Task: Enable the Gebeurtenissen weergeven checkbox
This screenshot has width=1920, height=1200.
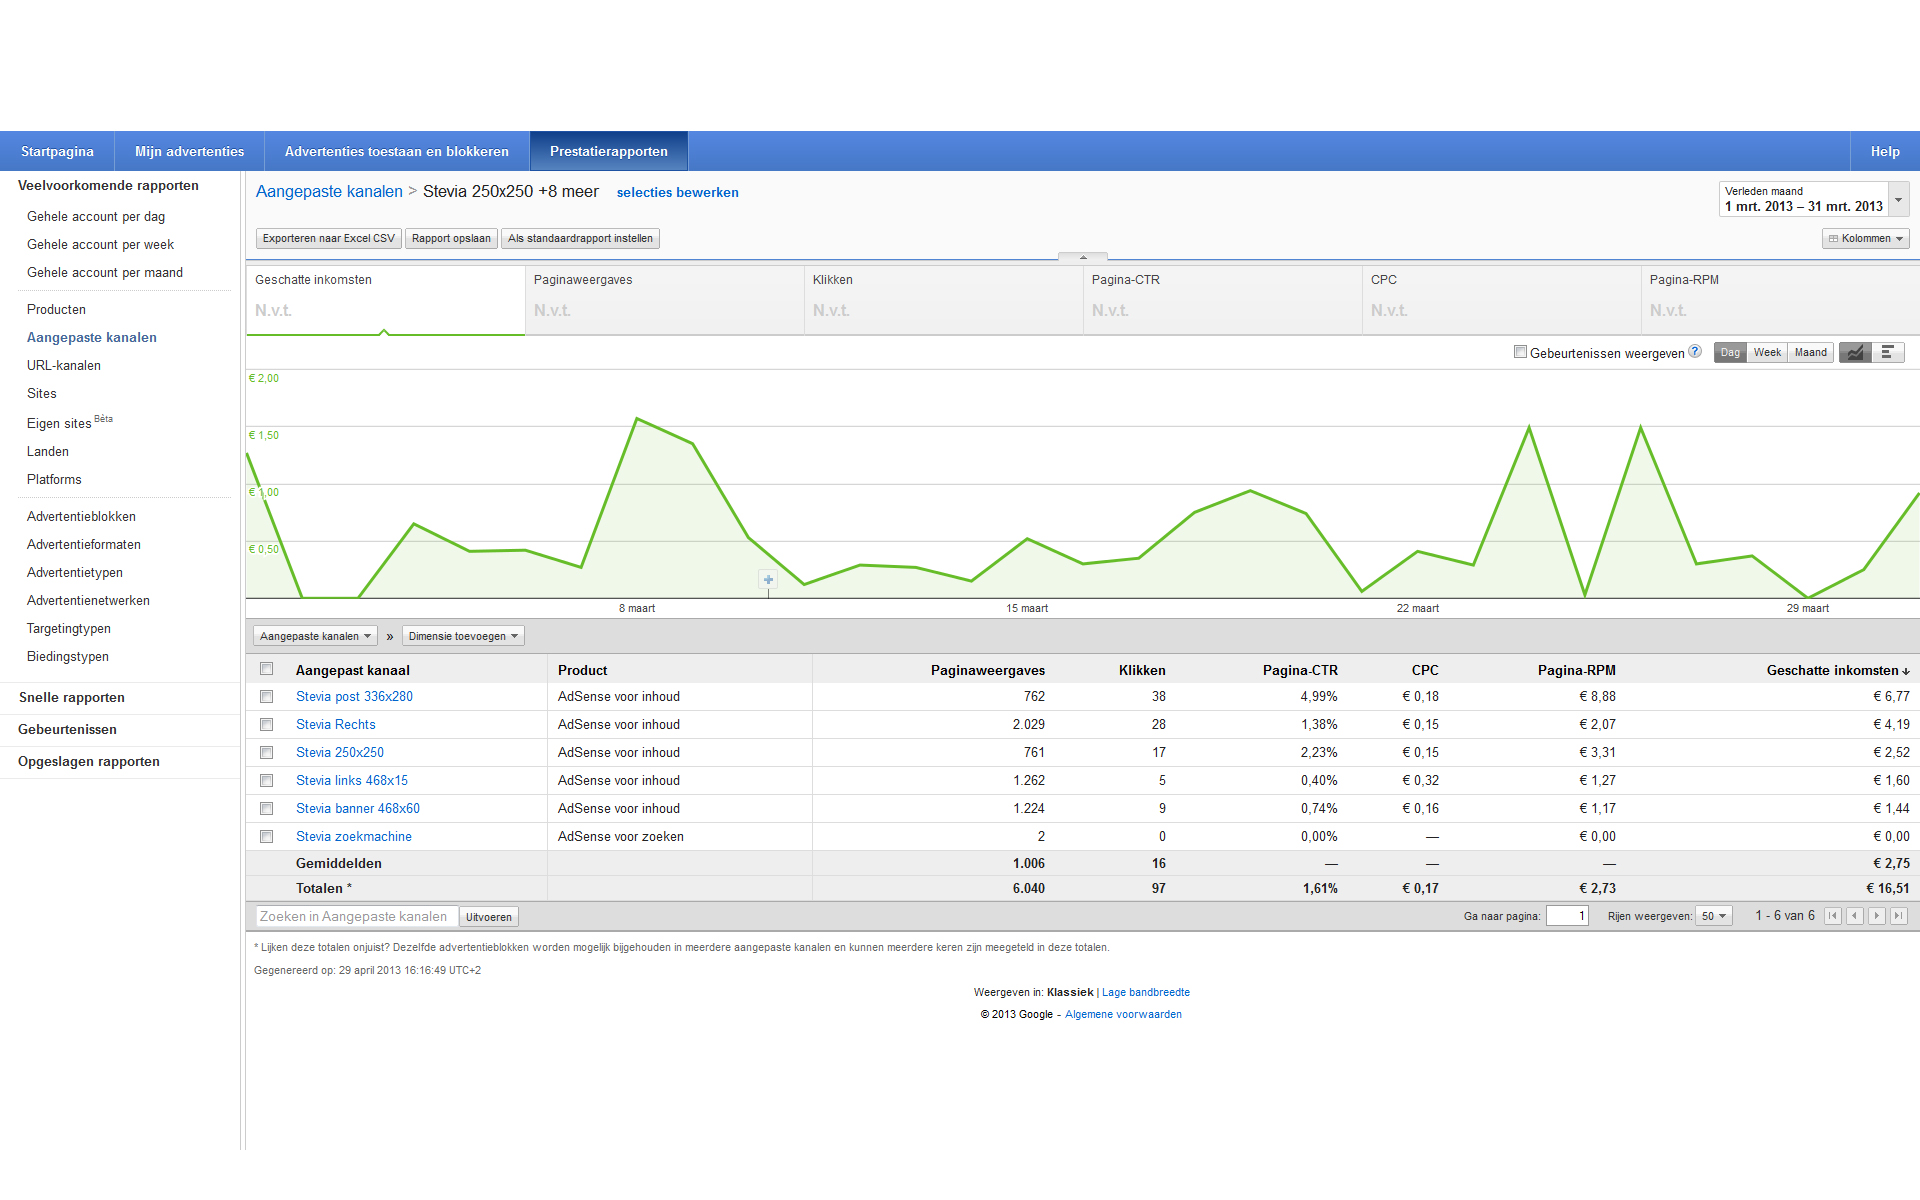Action: (1520, 352)
